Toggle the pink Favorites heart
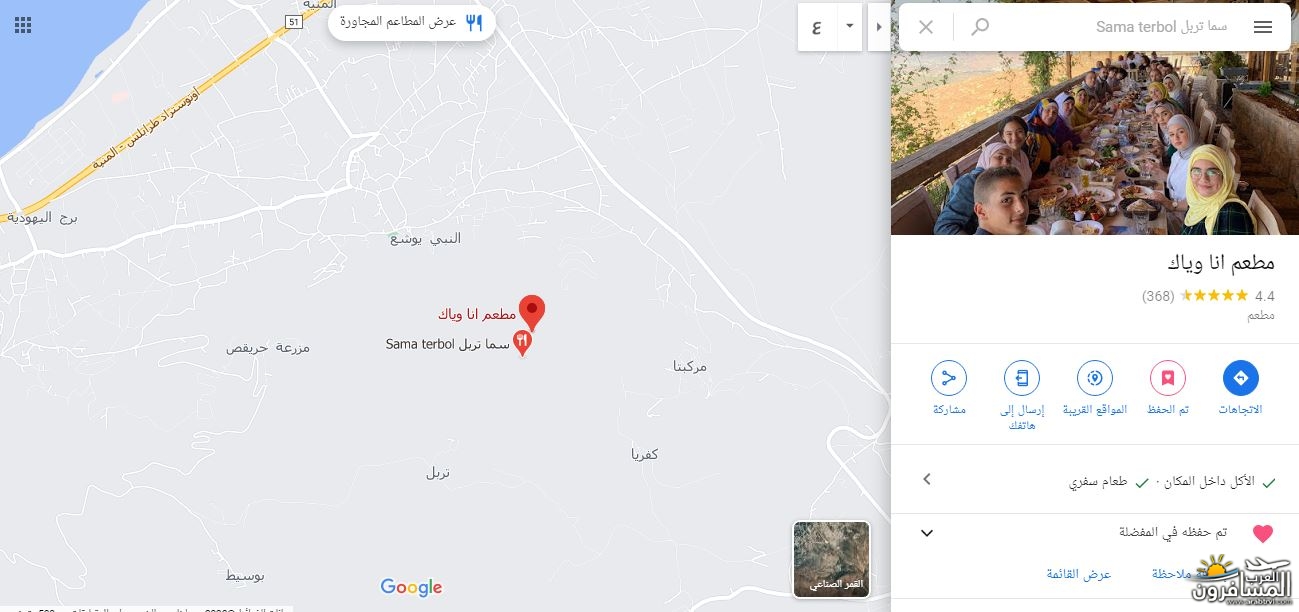Viewport: 1299px width, 612px height. pyautogui.click(x=1263, y=533)
